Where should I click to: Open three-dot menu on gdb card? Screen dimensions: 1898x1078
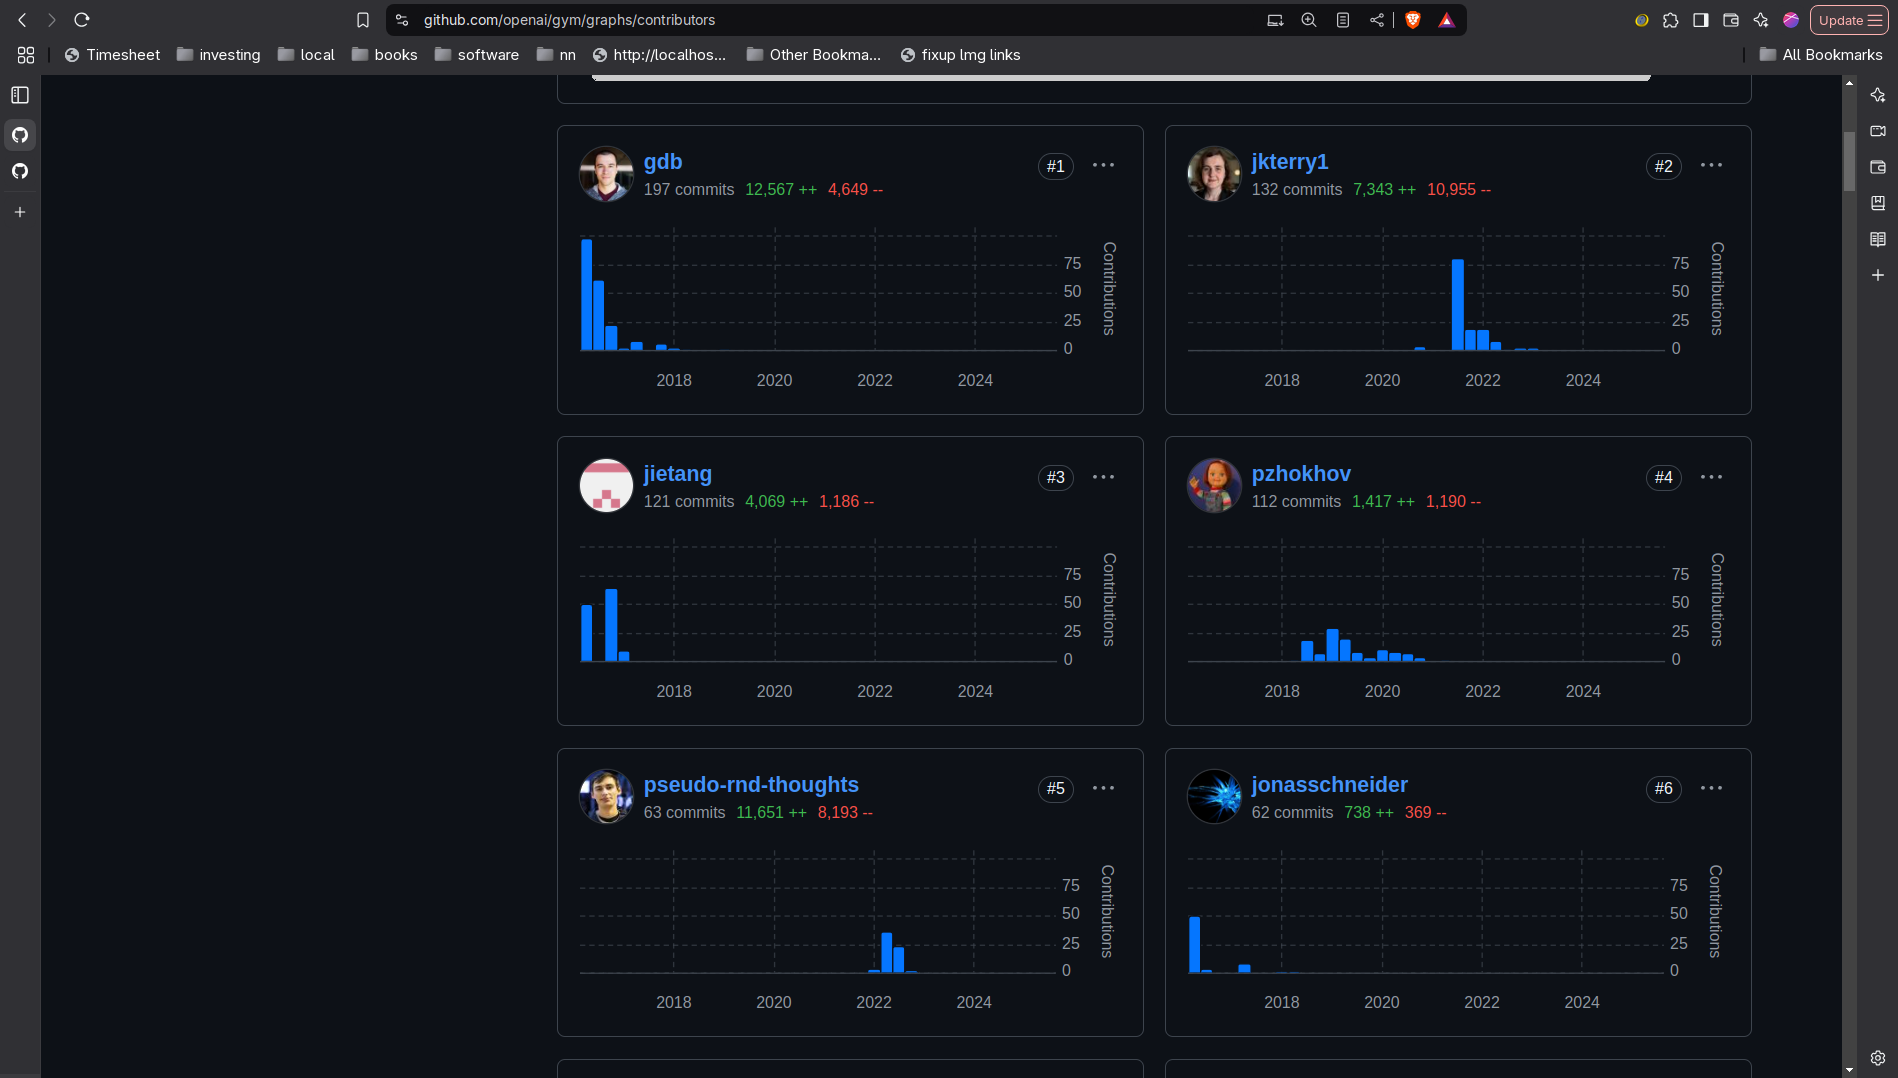[1103, 166]
